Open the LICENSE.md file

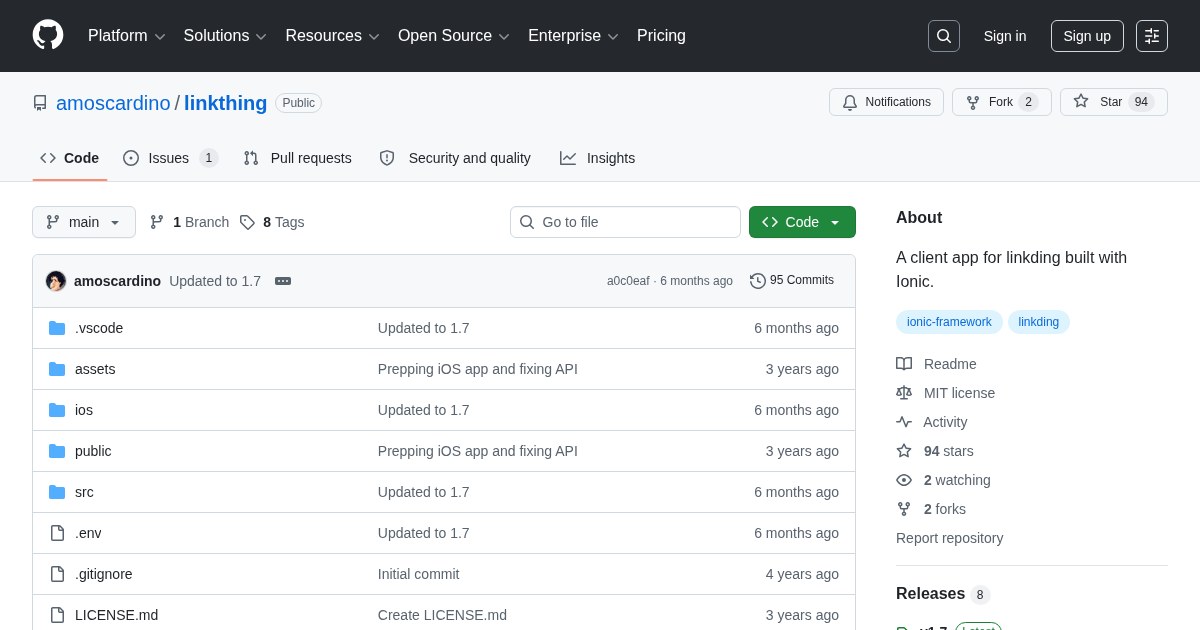tap(116, 615)
